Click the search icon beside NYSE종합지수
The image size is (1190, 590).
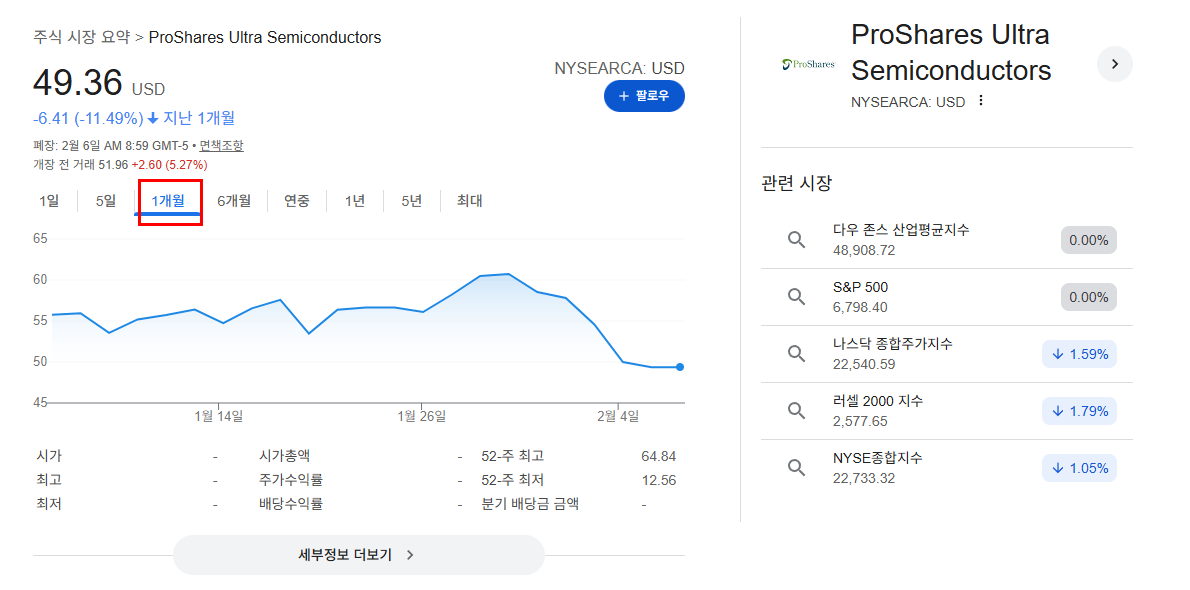pyautogui.click(x=795, y=468)
